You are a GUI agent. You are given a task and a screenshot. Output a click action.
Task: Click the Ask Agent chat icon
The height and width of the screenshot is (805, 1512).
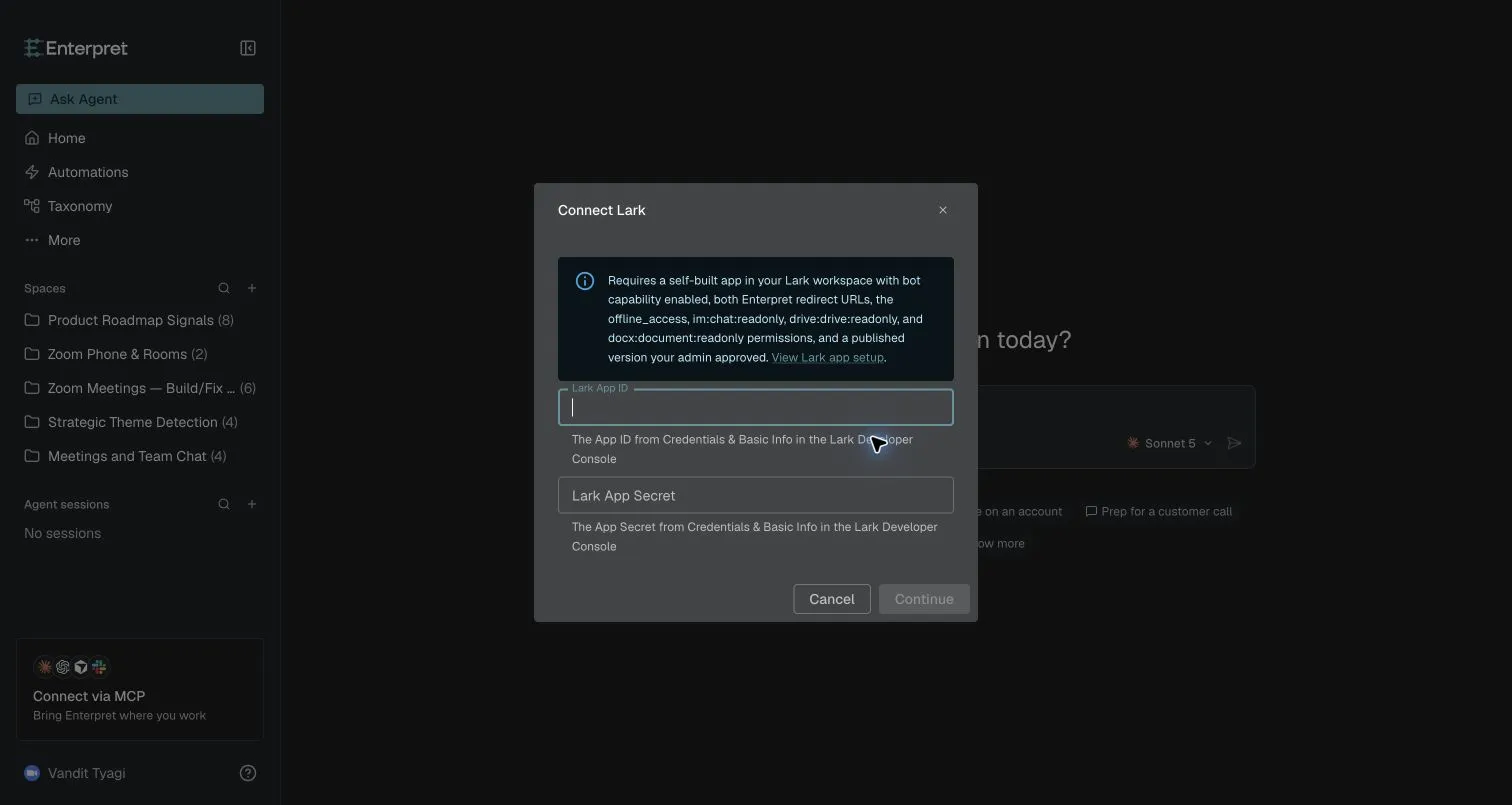point(35,99)
